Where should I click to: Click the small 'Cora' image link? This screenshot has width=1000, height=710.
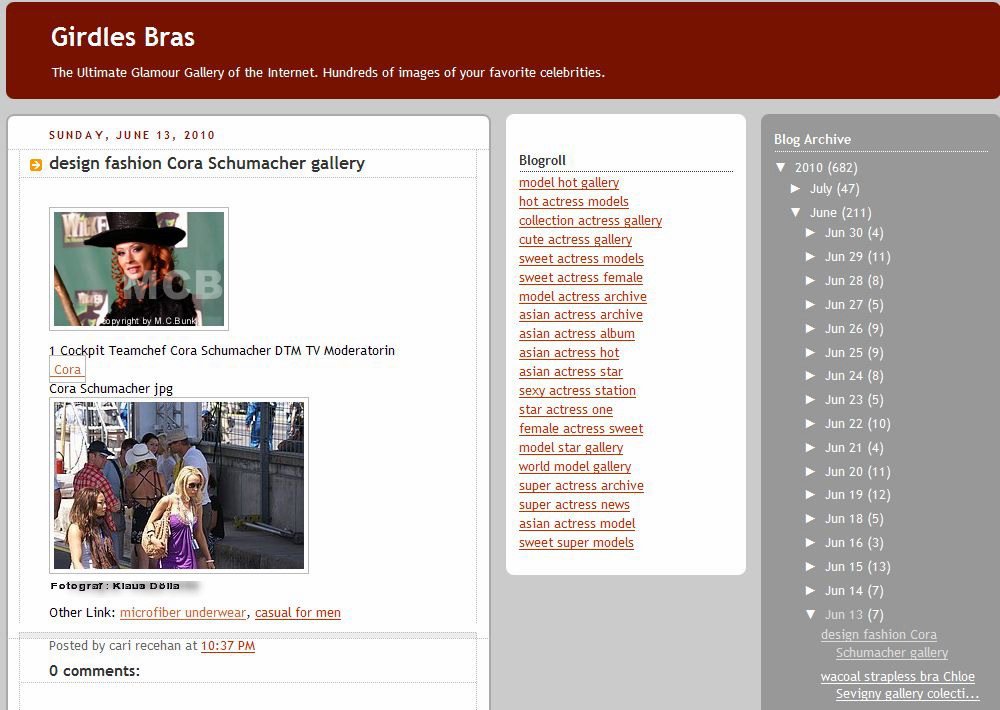[67, 370]
